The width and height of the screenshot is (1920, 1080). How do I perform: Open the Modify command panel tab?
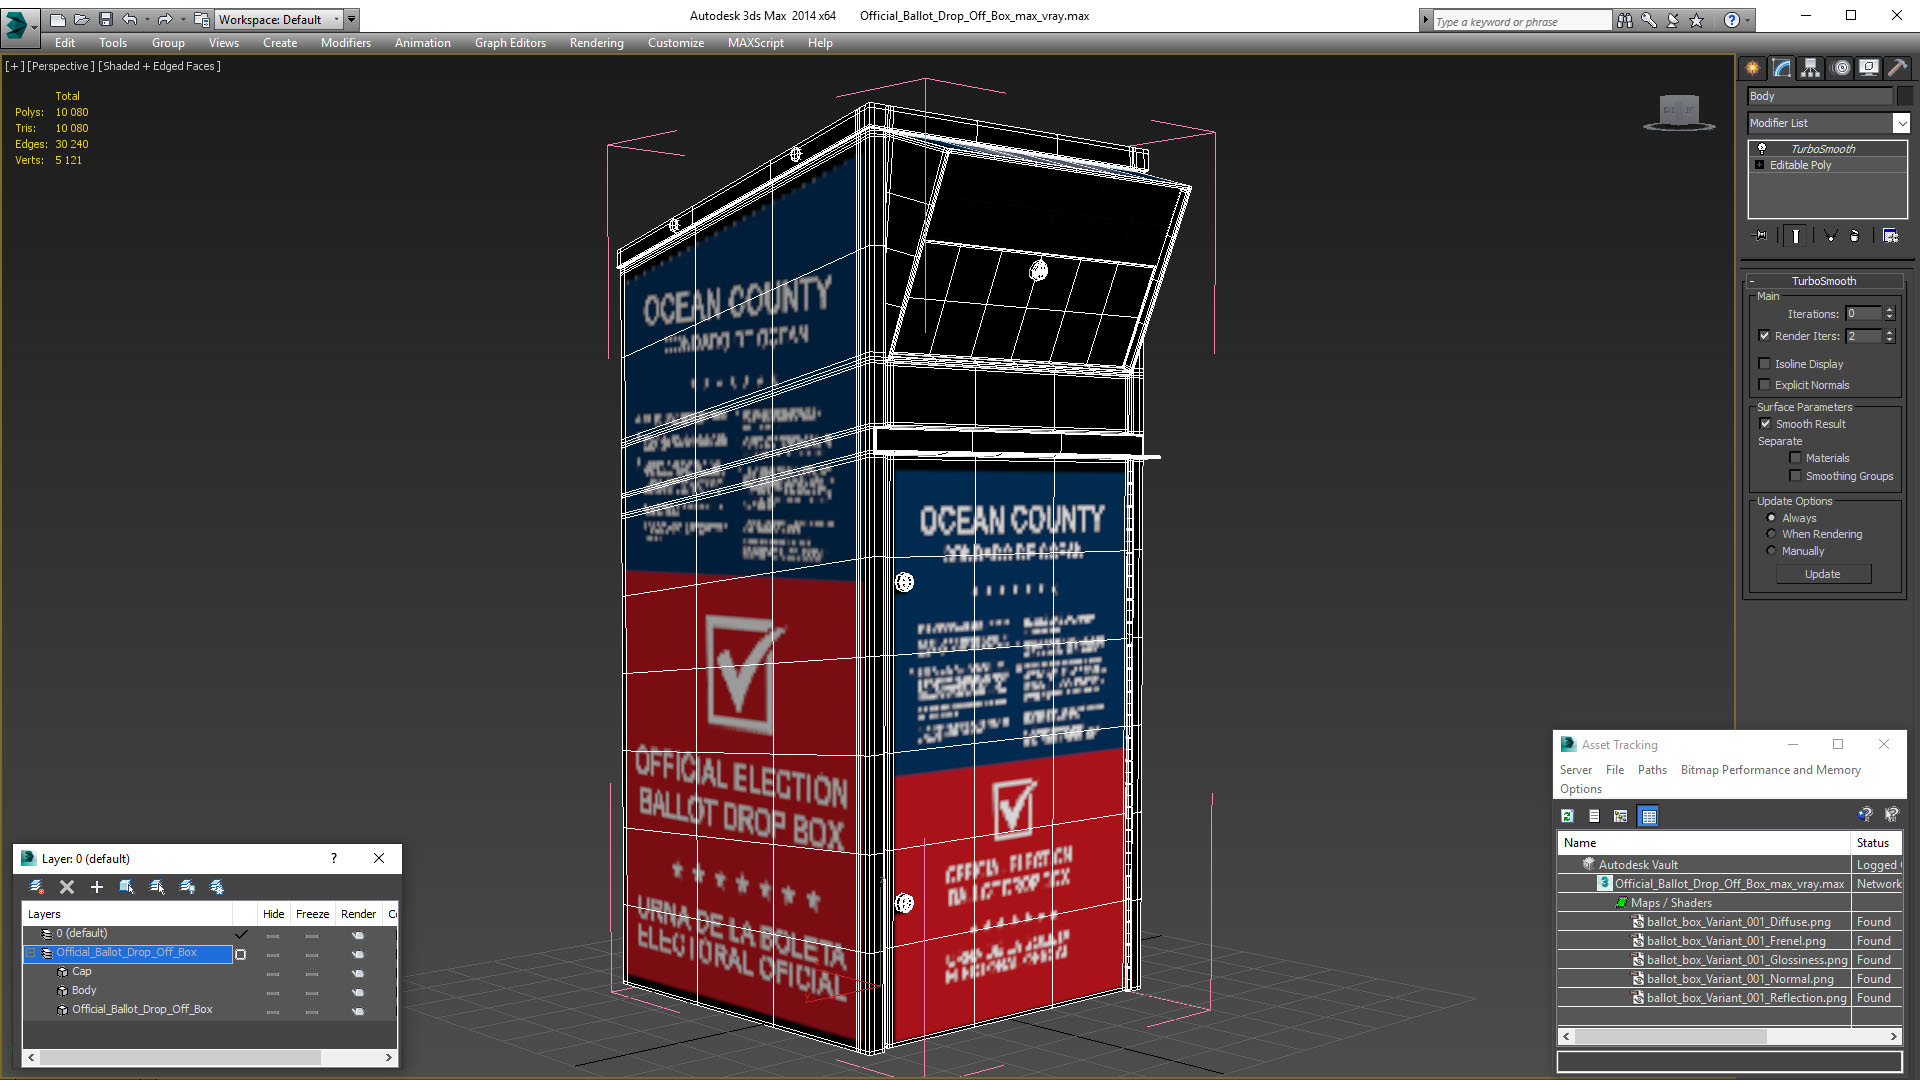pos(1781,68)
